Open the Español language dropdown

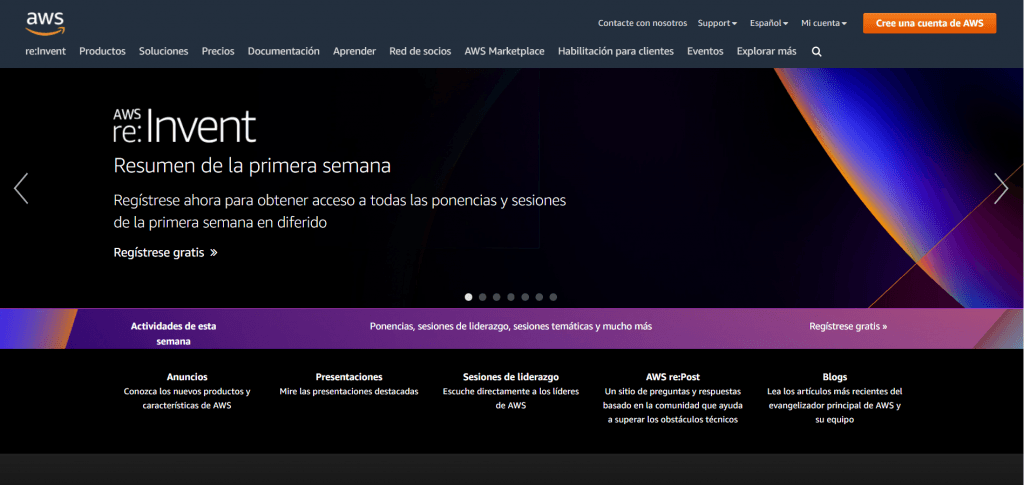769,23
